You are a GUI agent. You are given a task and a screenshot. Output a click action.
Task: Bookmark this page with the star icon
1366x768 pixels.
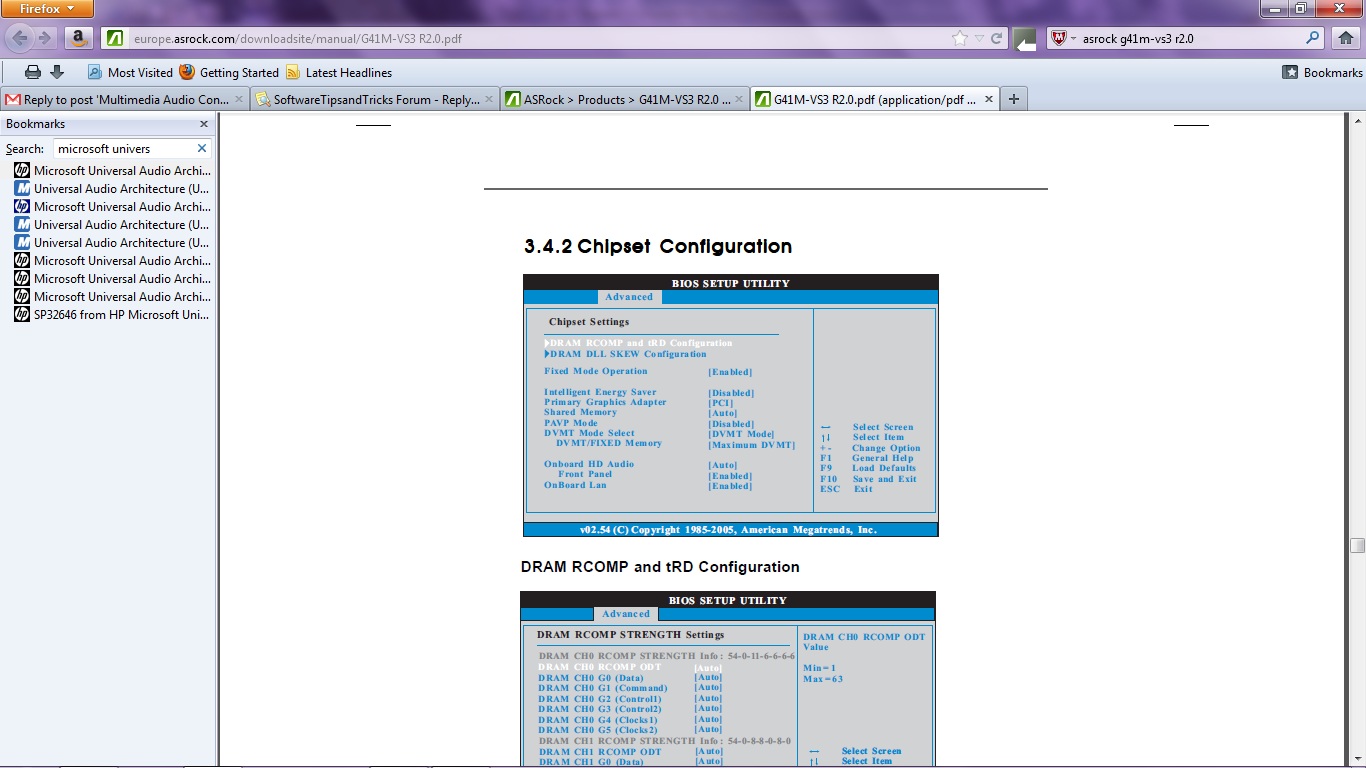[960, 39]
